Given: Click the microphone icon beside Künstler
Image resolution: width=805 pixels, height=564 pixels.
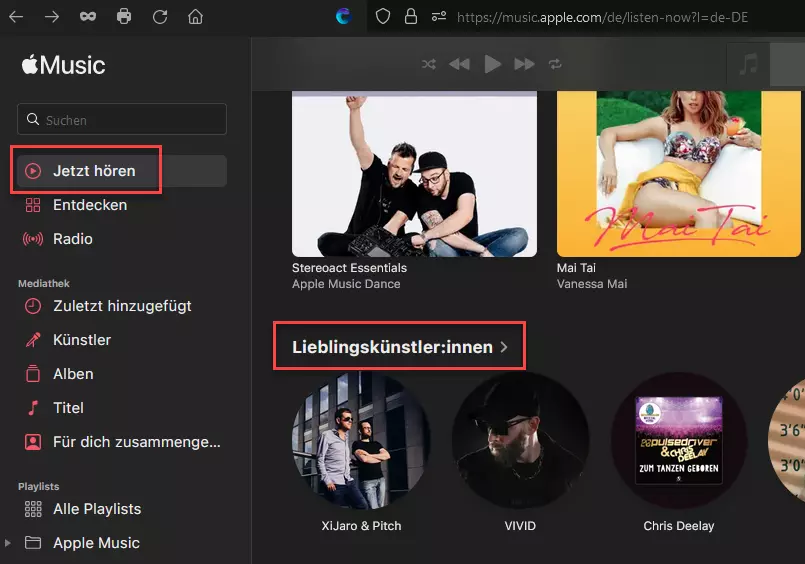Looking at the screenshot, I should coord(33,340).
